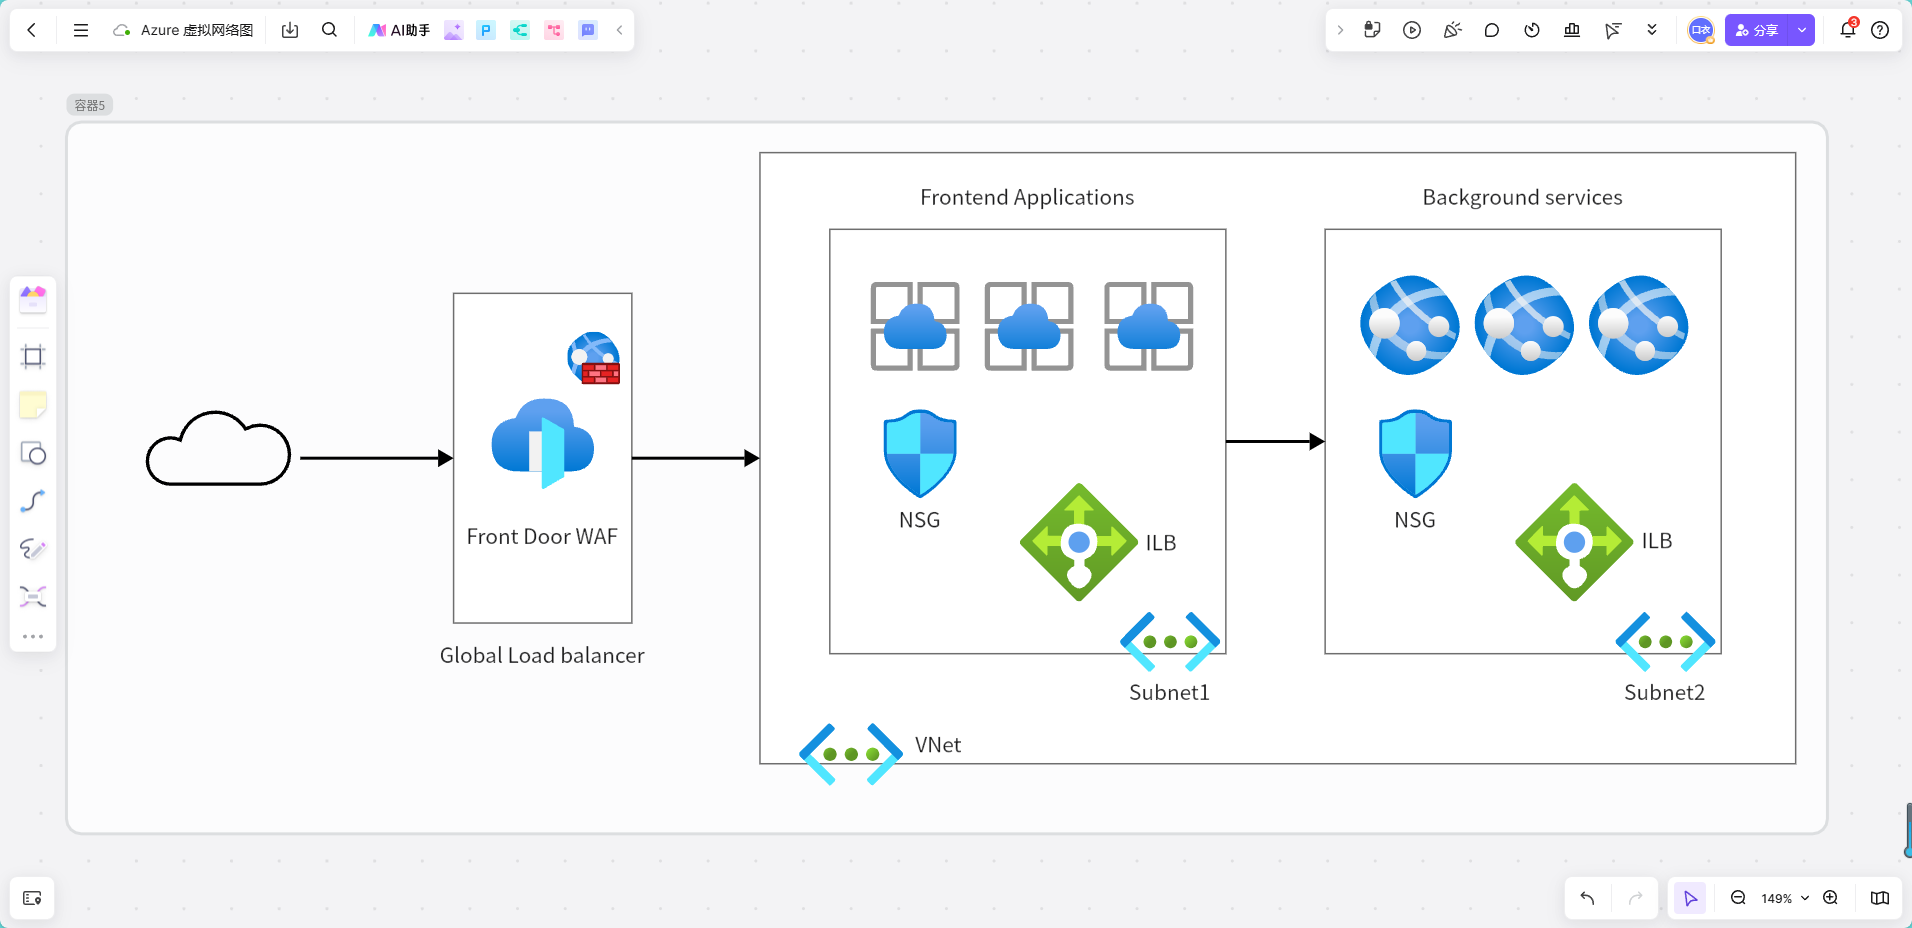Open the hamburger main menu
This screenshot has width=1912, height=928.
coord(81,30)
